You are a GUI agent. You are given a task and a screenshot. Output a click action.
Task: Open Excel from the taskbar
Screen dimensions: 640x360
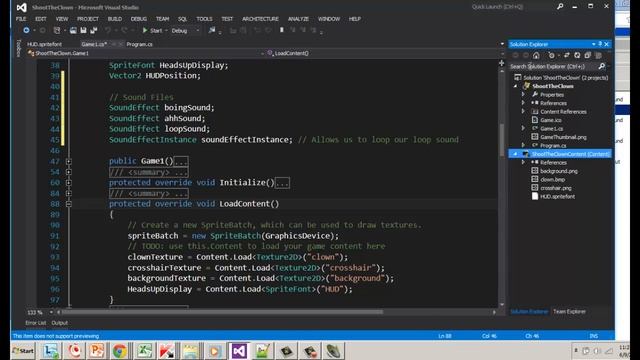point(144,351)
